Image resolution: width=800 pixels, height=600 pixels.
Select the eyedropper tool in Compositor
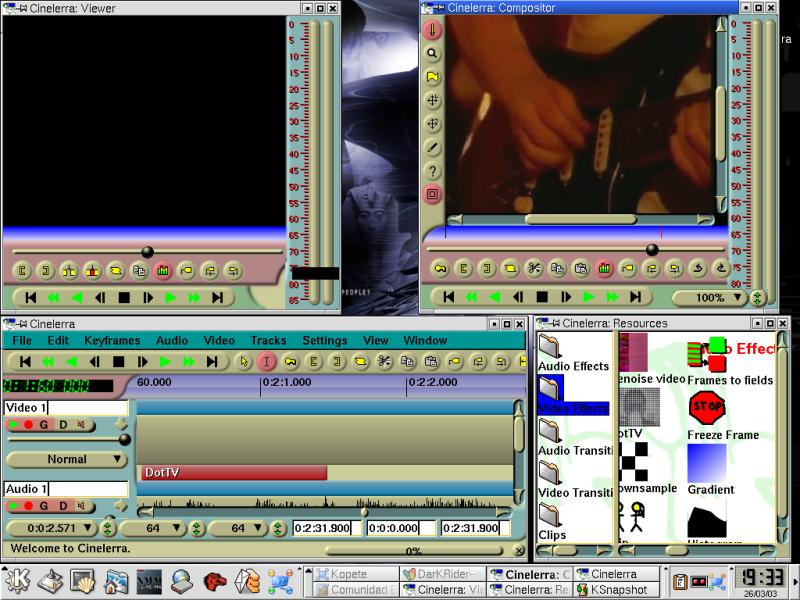click(x=432, y=147)
